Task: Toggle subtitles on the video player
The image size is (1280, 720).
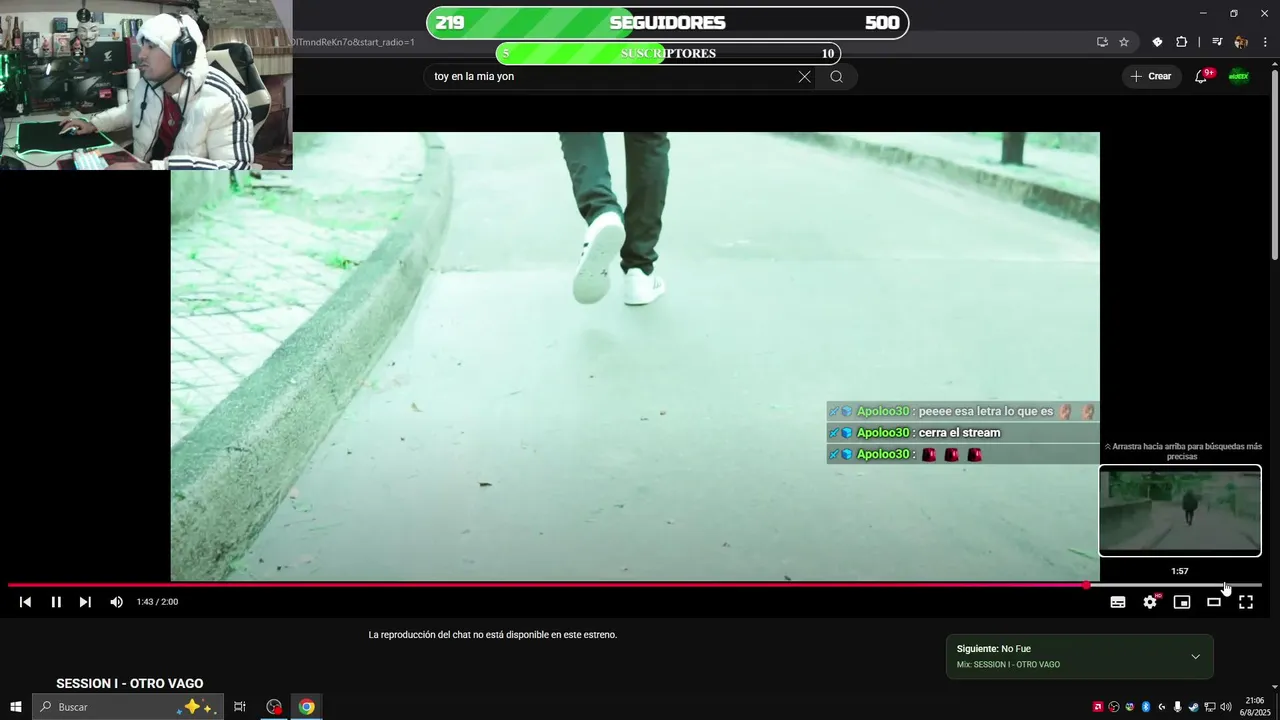Action: click(x=1118, y=602)
